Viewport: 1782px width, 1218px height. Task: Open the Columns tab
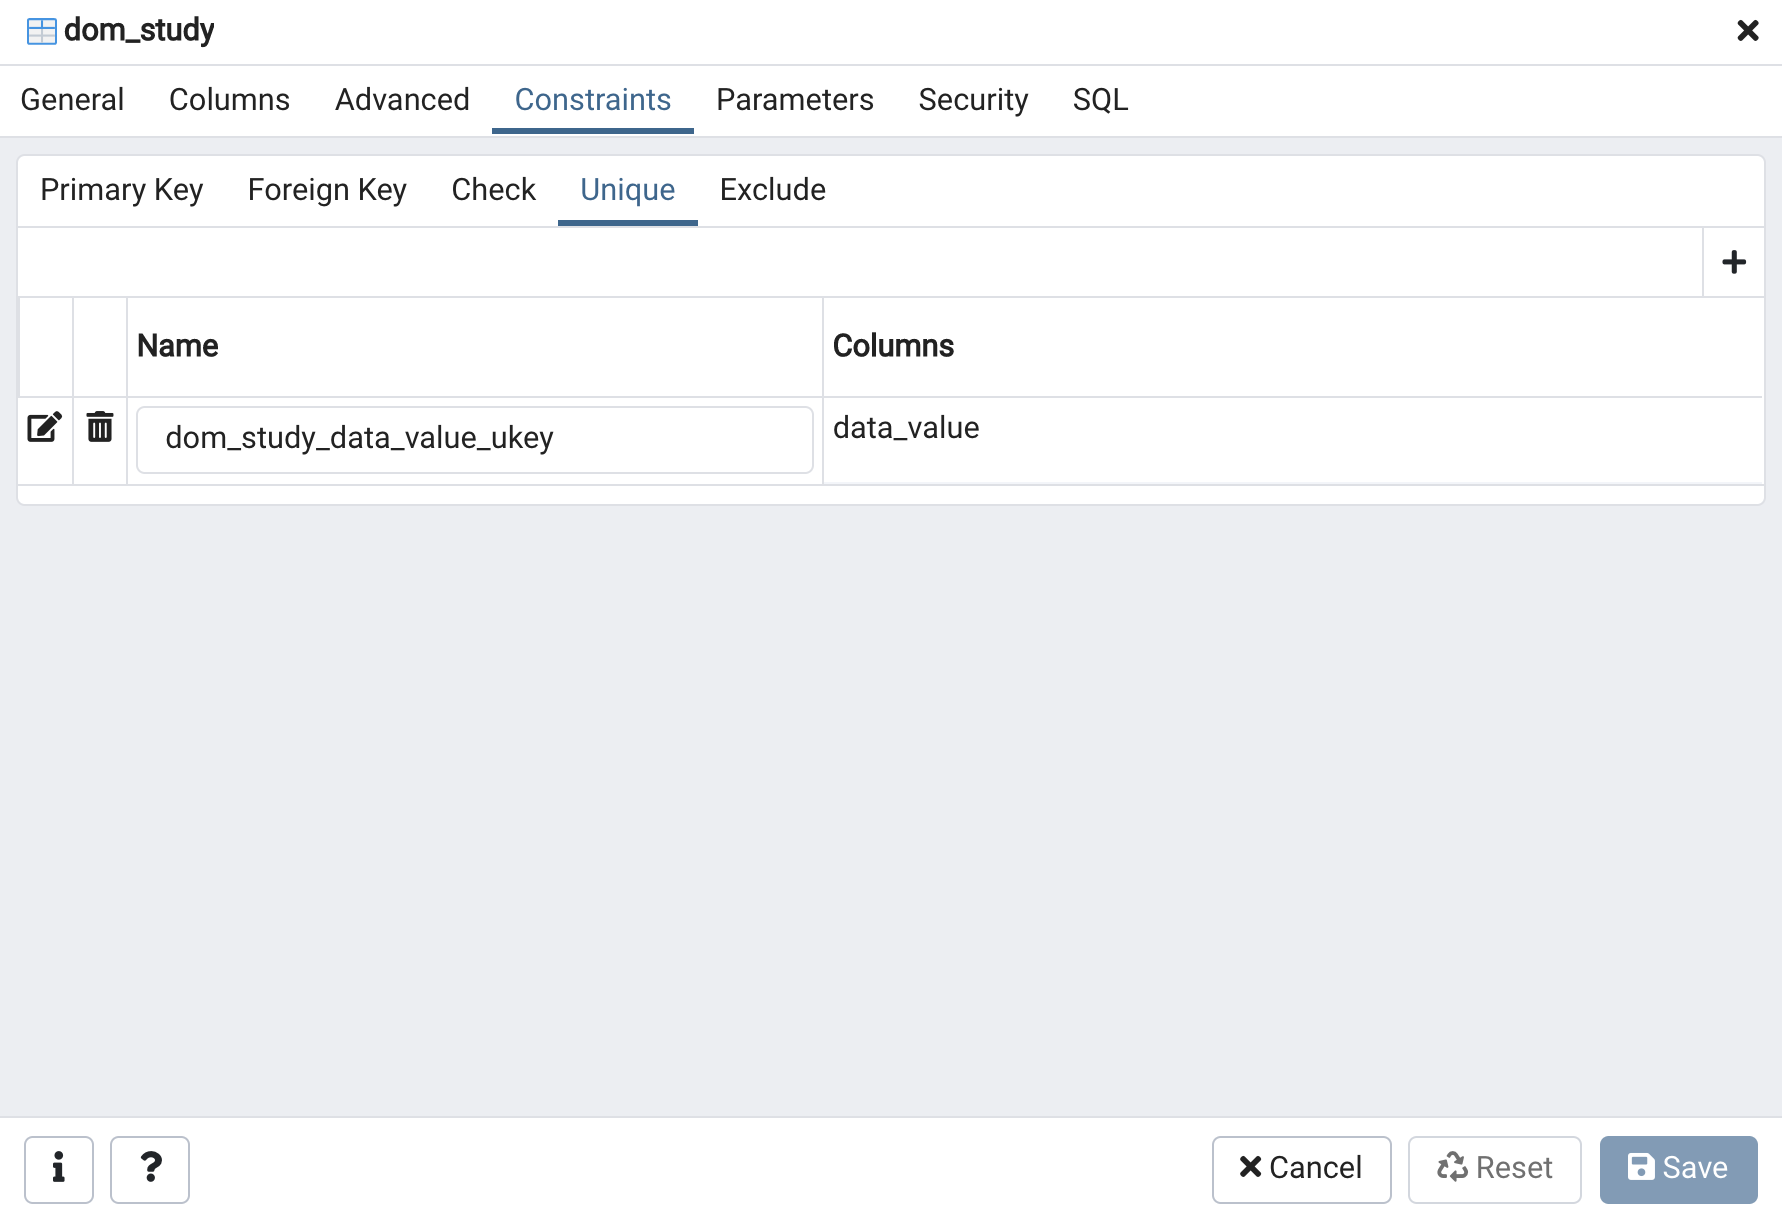coord(229,100)
